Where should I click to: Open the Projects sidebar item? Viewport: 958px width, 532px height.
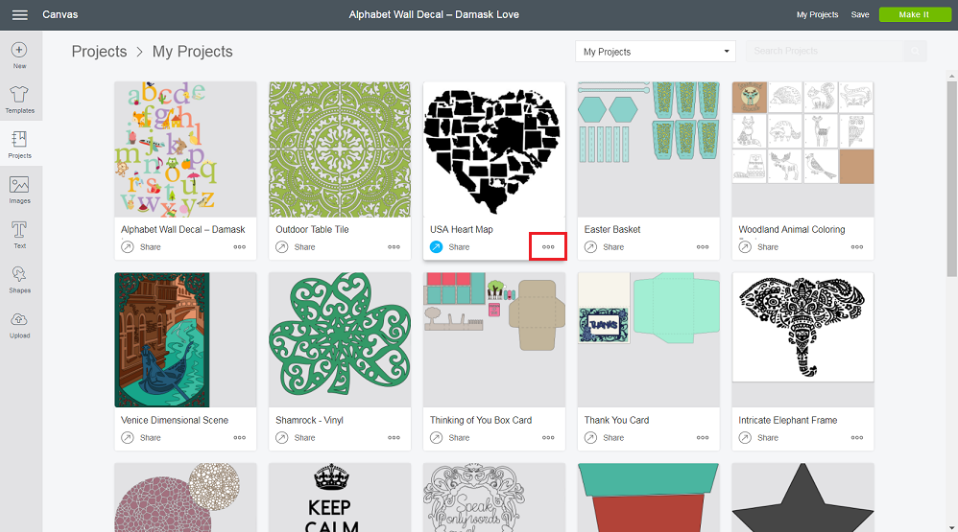[20, 145]
